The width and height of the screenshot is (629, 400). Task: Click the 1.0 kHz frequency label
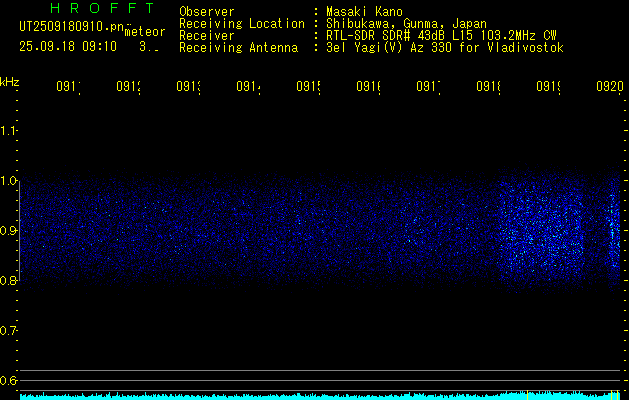coord(8,181)
